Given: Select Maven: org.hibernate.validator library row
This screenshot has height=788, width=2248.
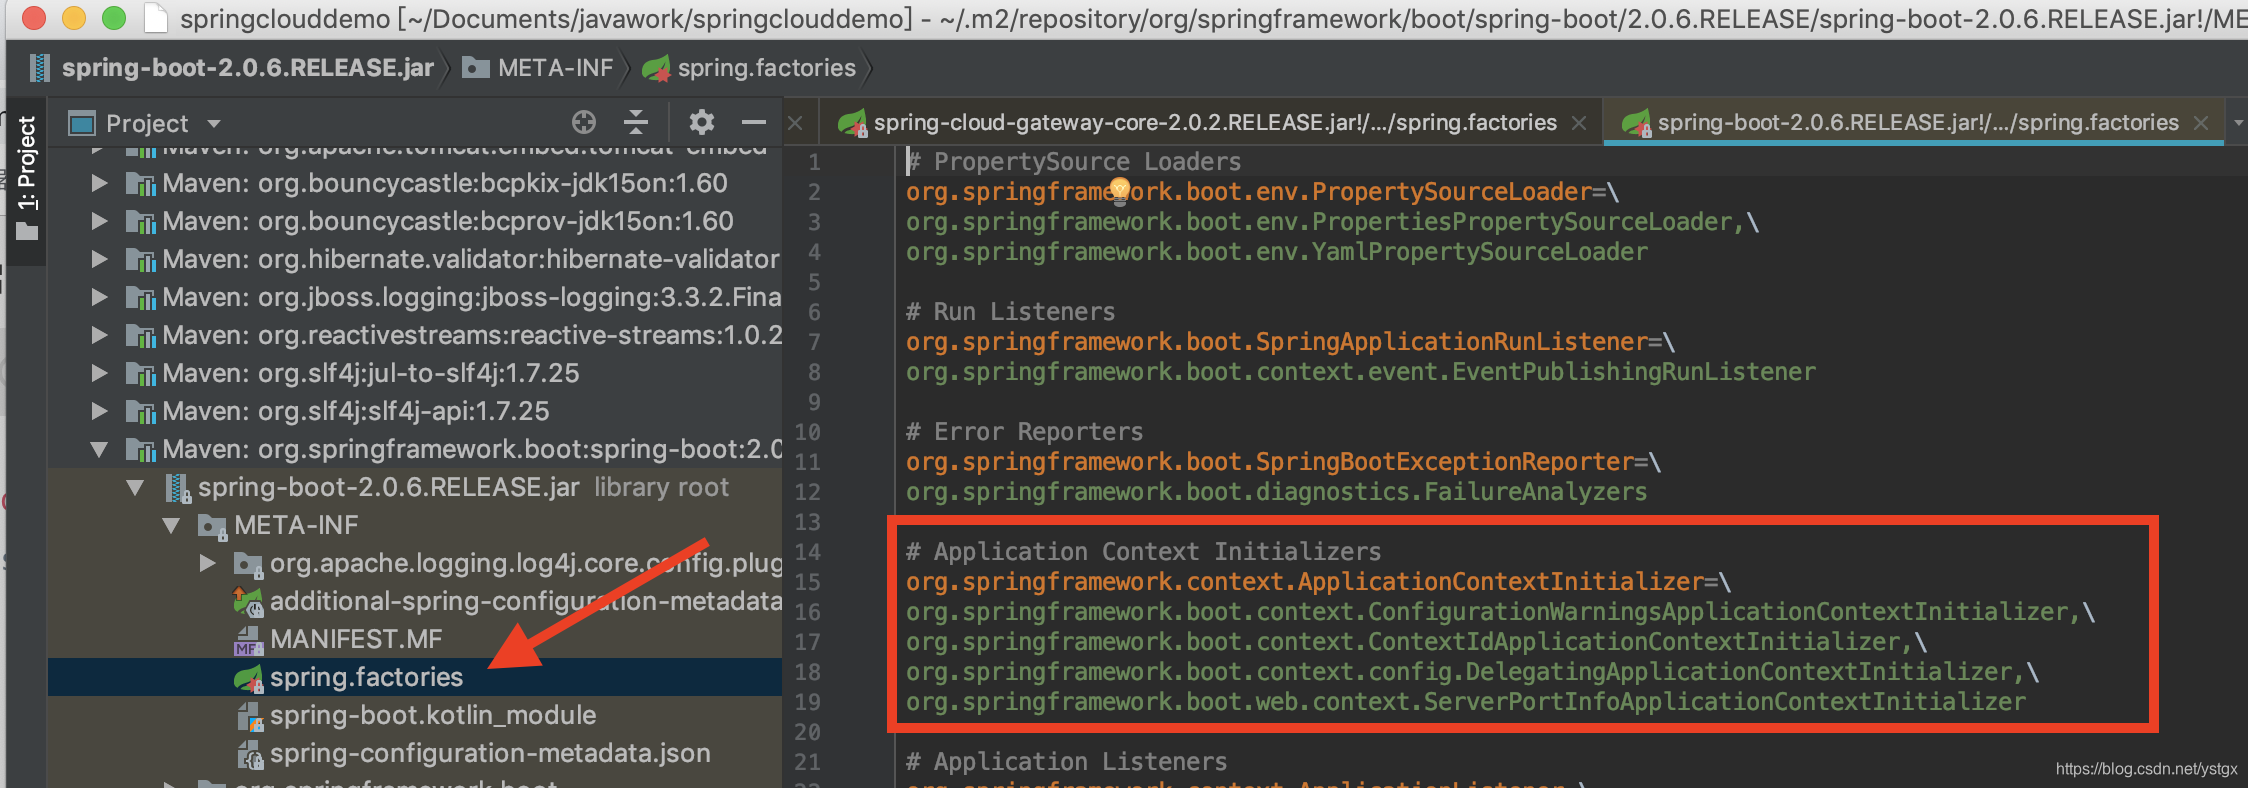Looking at the screenshot, I should pyautogui.click(x=415, y=259).
